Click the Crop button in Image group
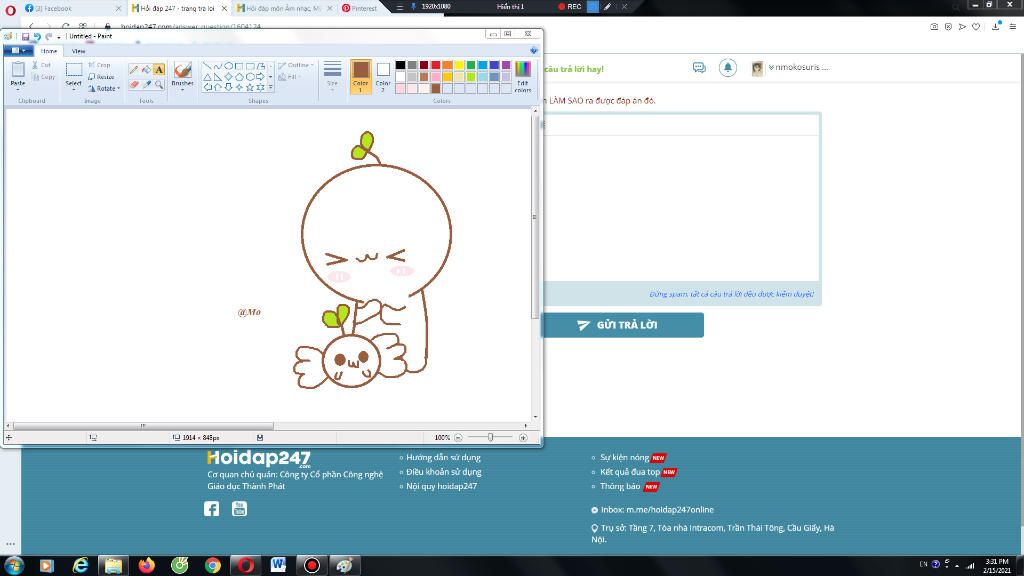The width and height of the screenshot is (1024, 576). pyautogui.click(x=100, y=65)
